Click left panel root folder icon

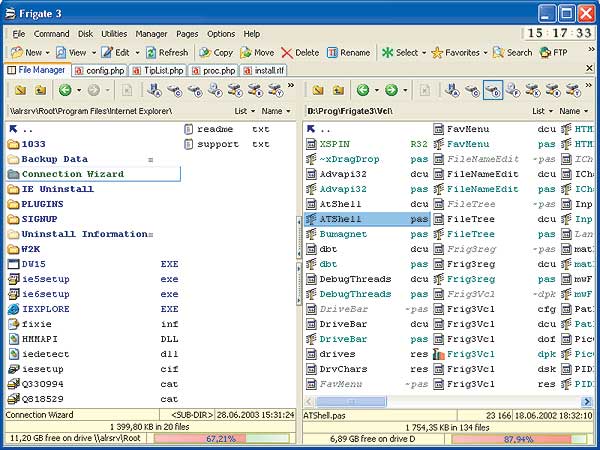click(x=20, y=90)
